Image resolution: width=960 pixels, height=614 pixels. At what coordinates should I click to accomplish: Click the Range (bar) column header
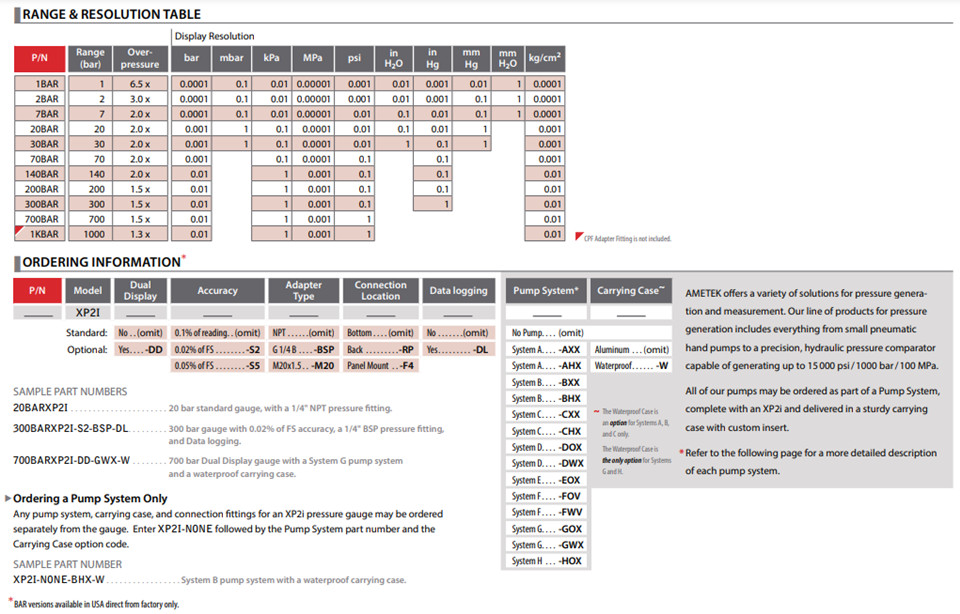[x=90, y=58]
